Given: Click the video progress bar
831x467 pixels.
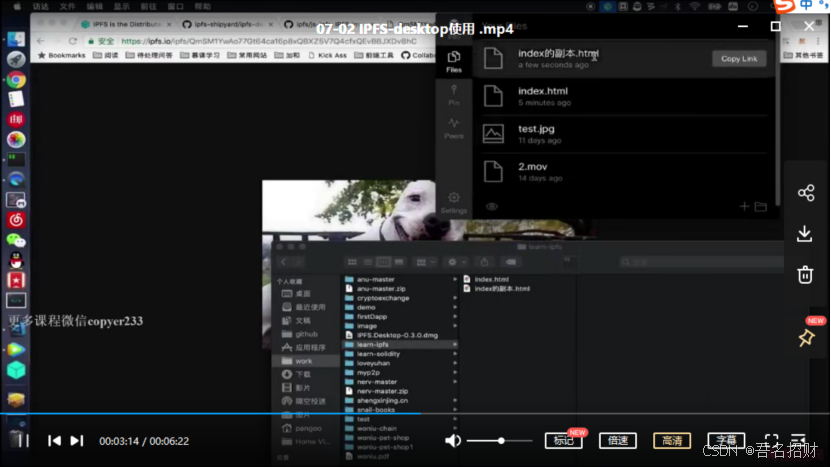Looking at the screenshot, I should pos(416,413).
